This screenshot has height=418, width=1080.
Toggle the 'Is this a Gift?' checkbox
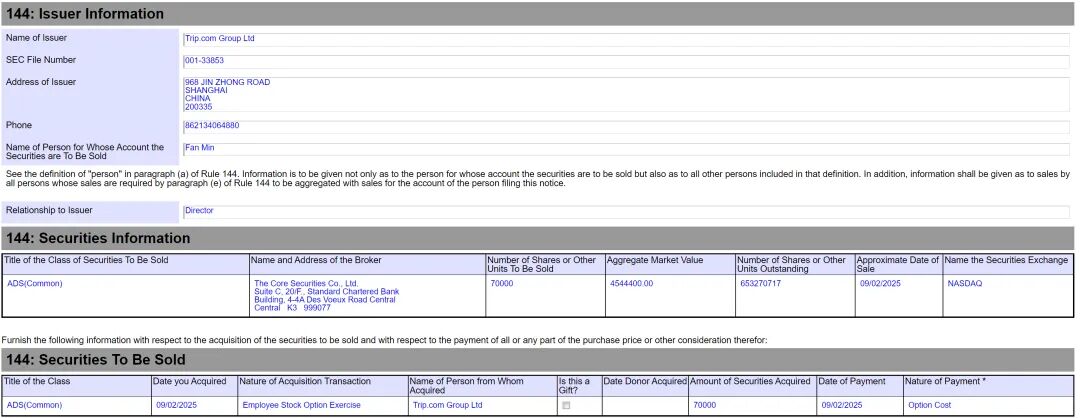566,406
